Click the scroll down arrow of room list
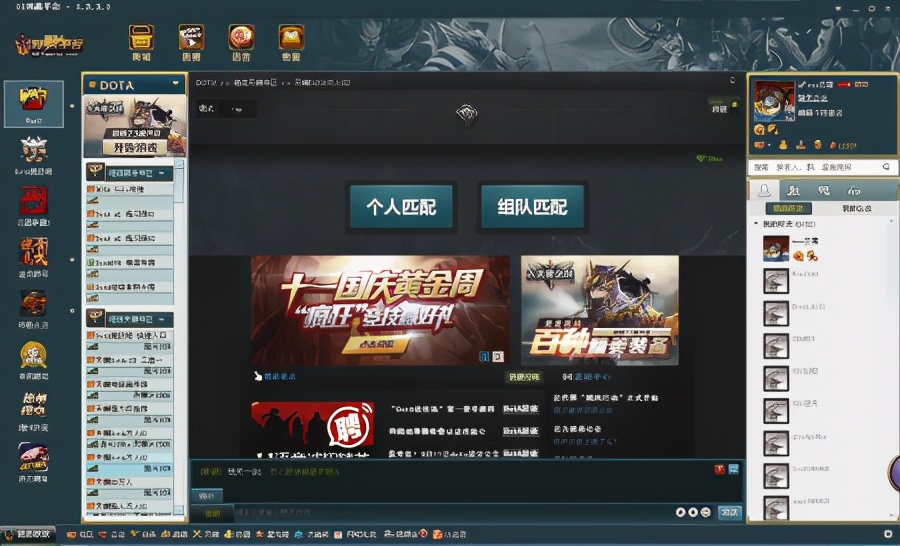The width and height of the screenshot is (900, 546). click(x=179, y=509)
